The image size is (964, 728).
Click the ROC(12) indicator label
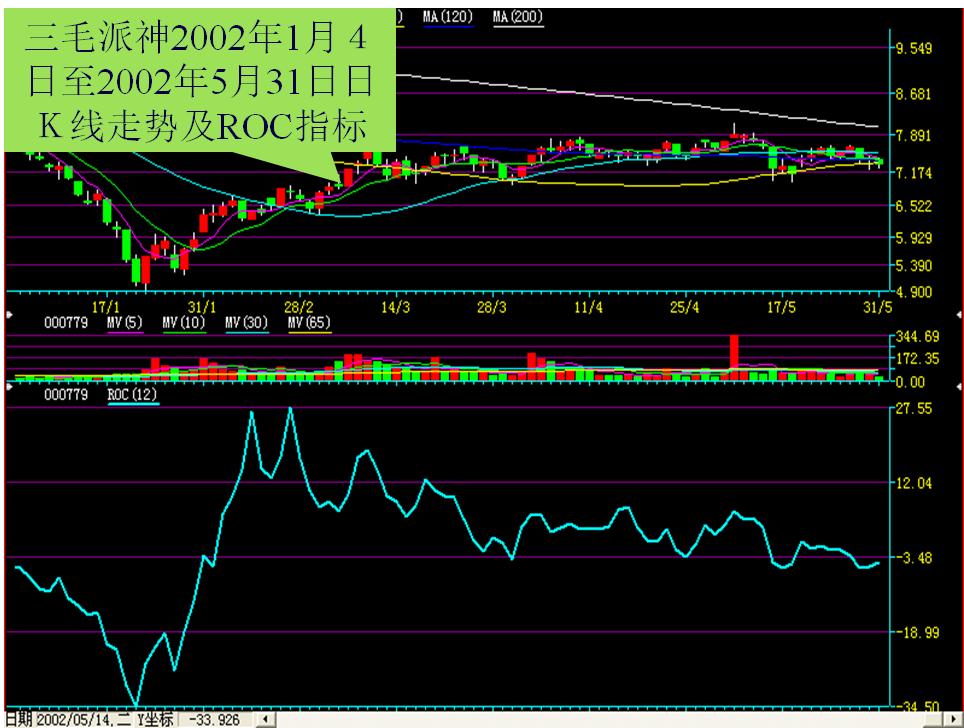click(132, 395)
